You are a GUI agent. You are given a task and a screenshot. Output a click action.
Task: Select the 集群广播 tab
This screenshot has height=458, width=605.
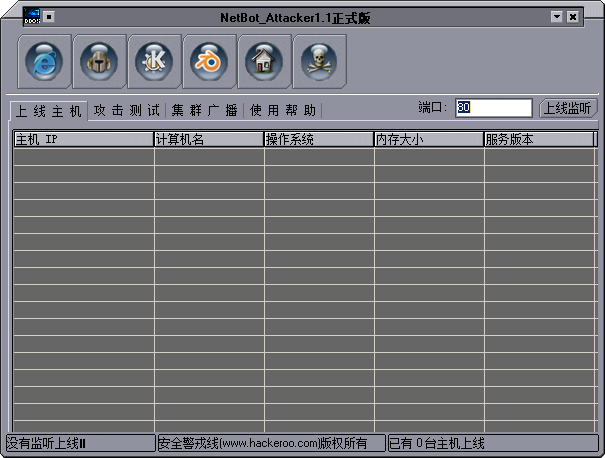204,110
